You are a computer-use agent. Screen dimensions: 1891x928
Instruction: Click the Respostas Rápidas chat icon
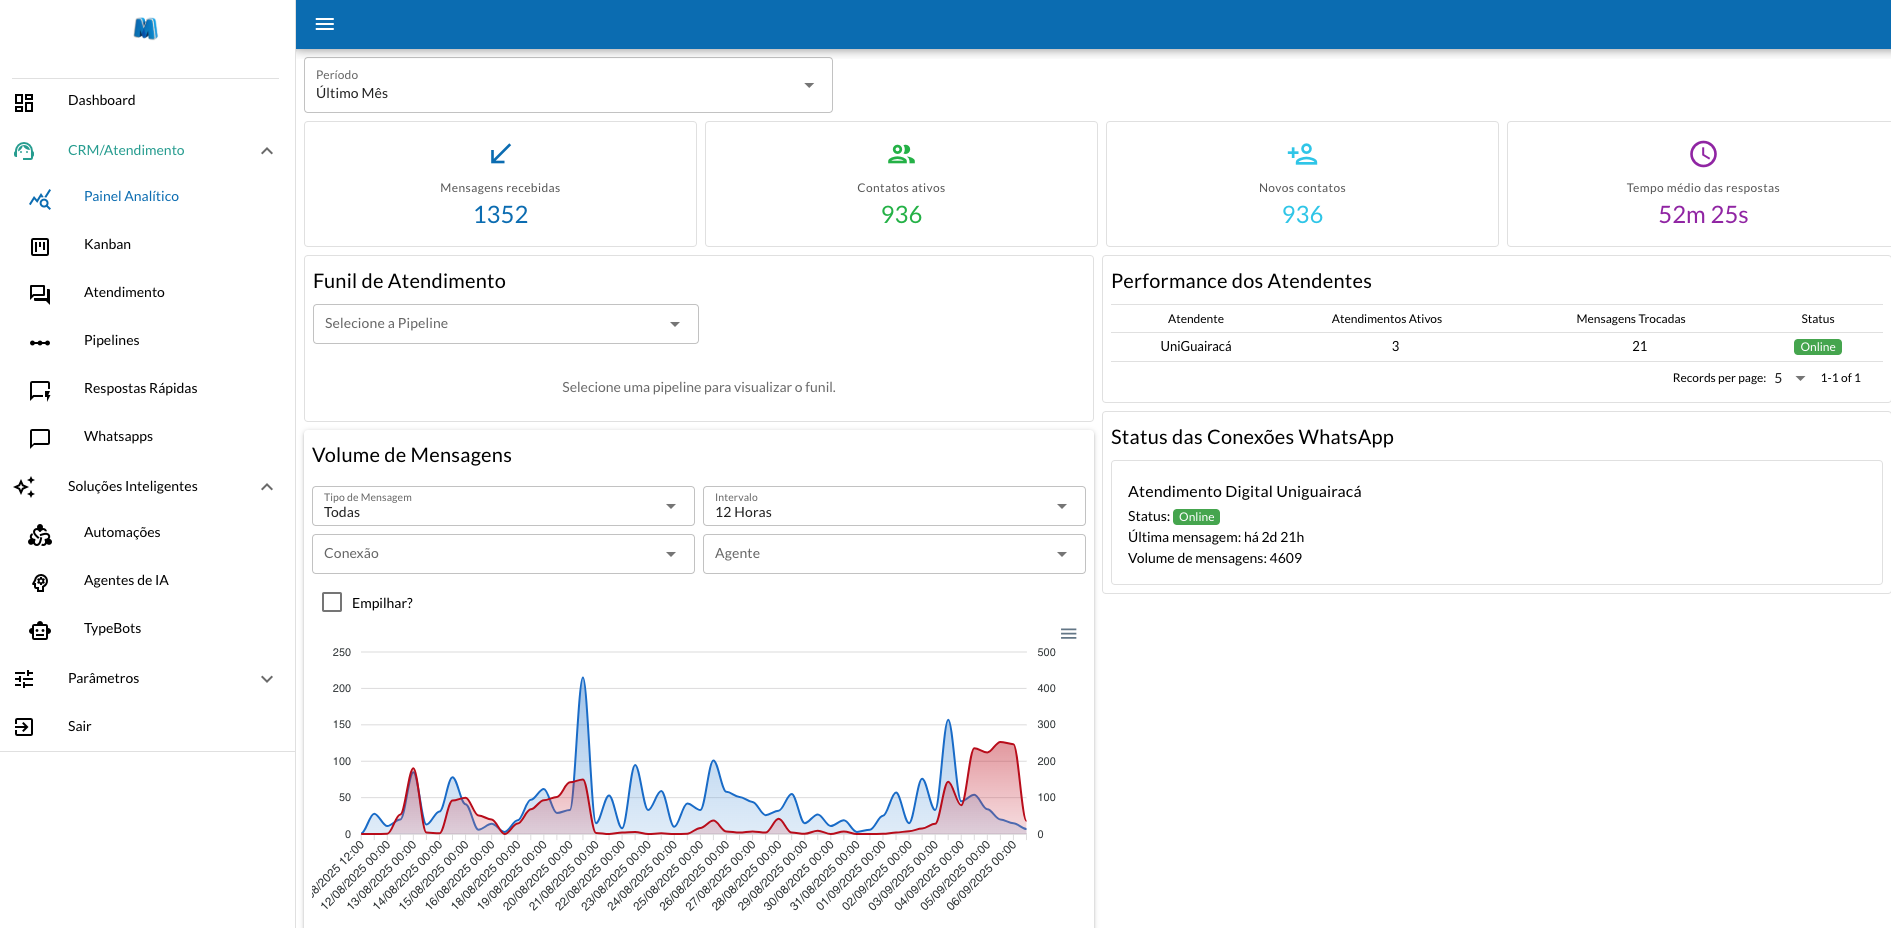(x=40, y=390)
